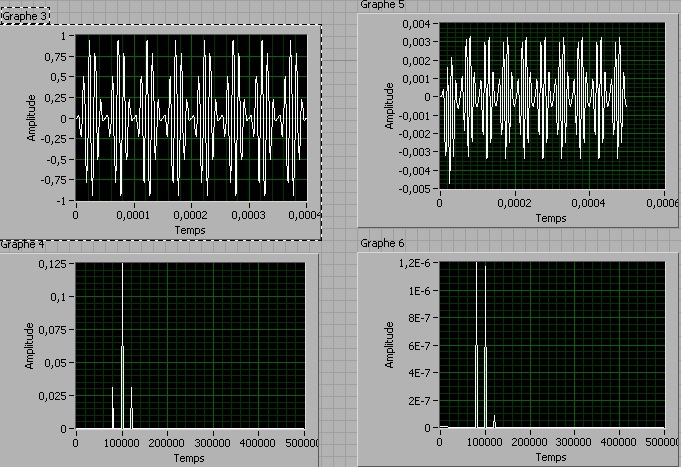This screenshot has height=467, width=681.
Task: Click the 0,0003 X-scale marker in Graphe 3
Action: [248, 215]
